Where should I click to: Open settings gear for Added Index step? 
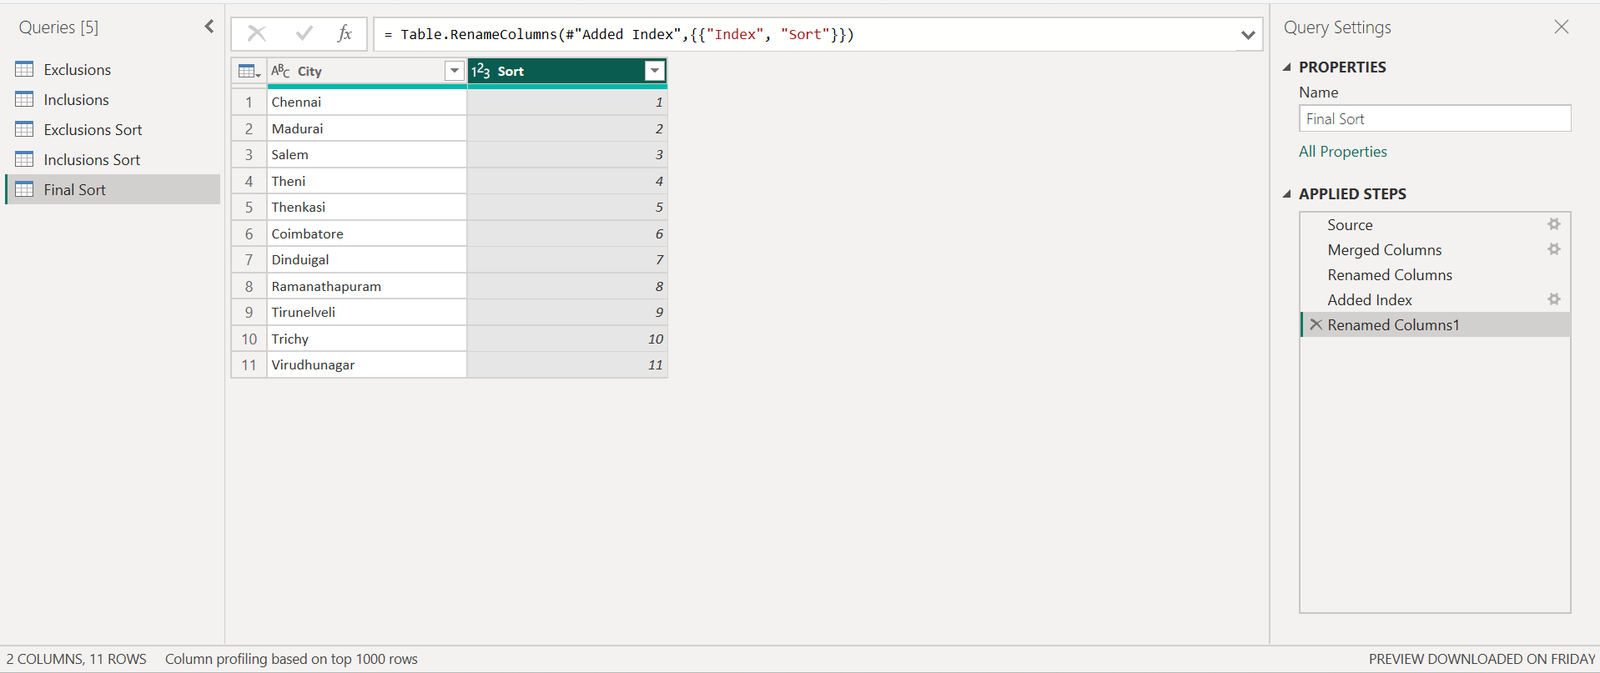(x=1554, y=299)
